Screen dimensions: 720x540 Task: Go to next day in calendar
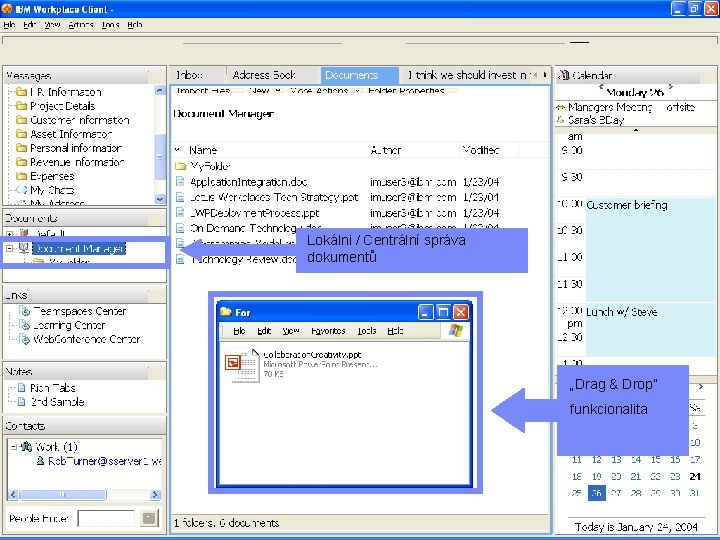(x=671, y=87)
